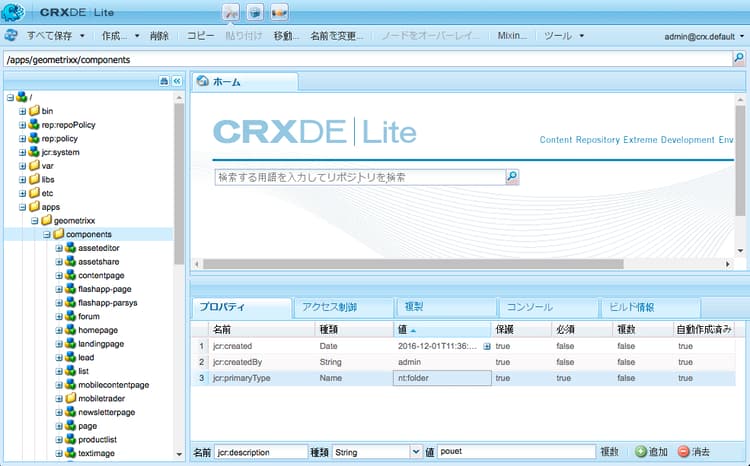
Task: Expand the contentpage node
Action: coord(59,276)
